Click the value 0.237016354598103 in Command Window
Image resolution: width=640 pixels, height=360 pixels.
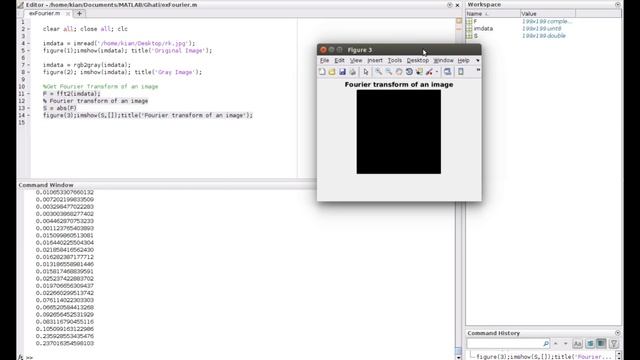(65, 343)
